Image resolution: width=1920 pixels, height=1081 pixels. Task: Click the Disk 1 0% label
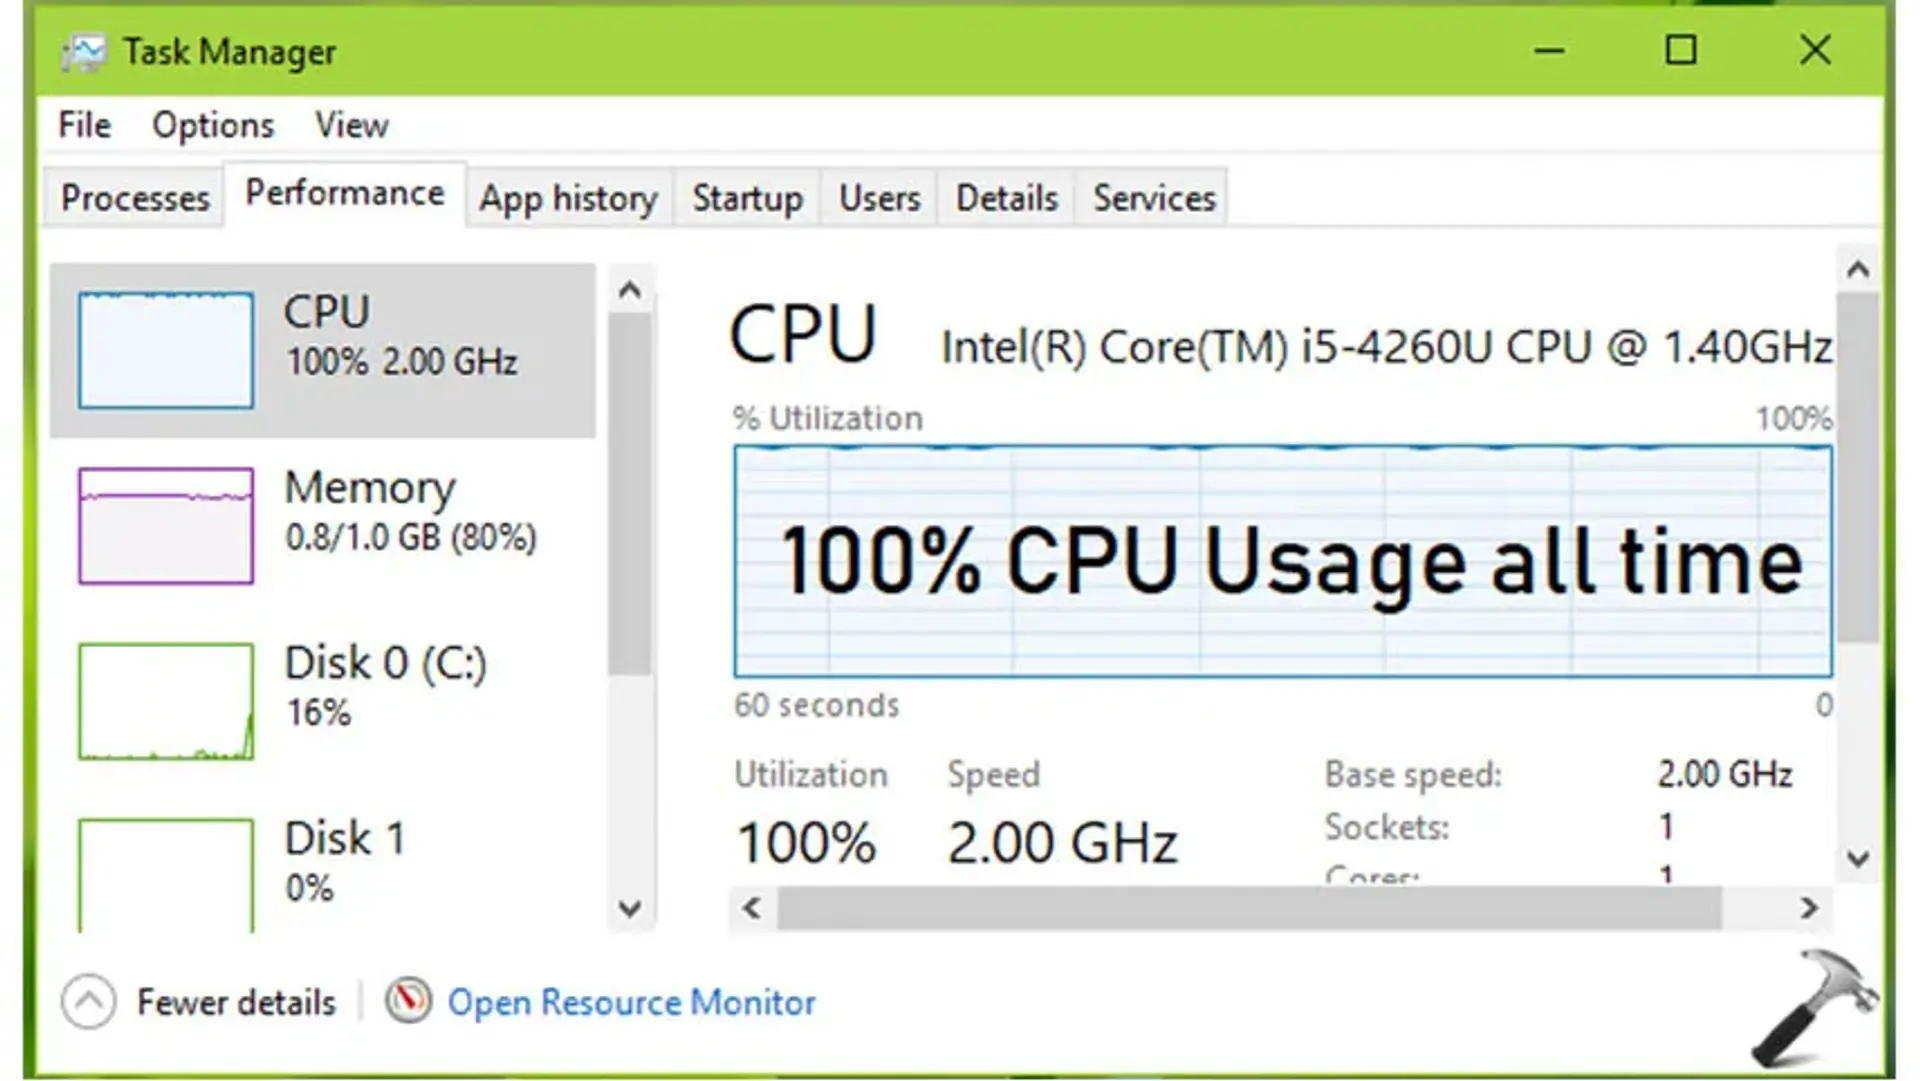point(345,862)
